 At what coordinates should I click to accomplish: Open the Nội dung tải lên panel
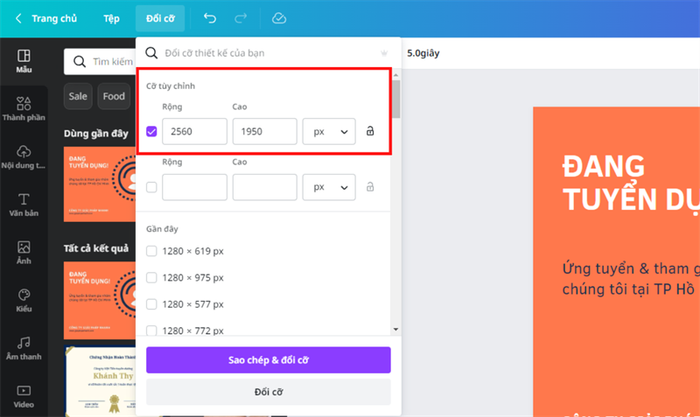click(x=24, y=157)
